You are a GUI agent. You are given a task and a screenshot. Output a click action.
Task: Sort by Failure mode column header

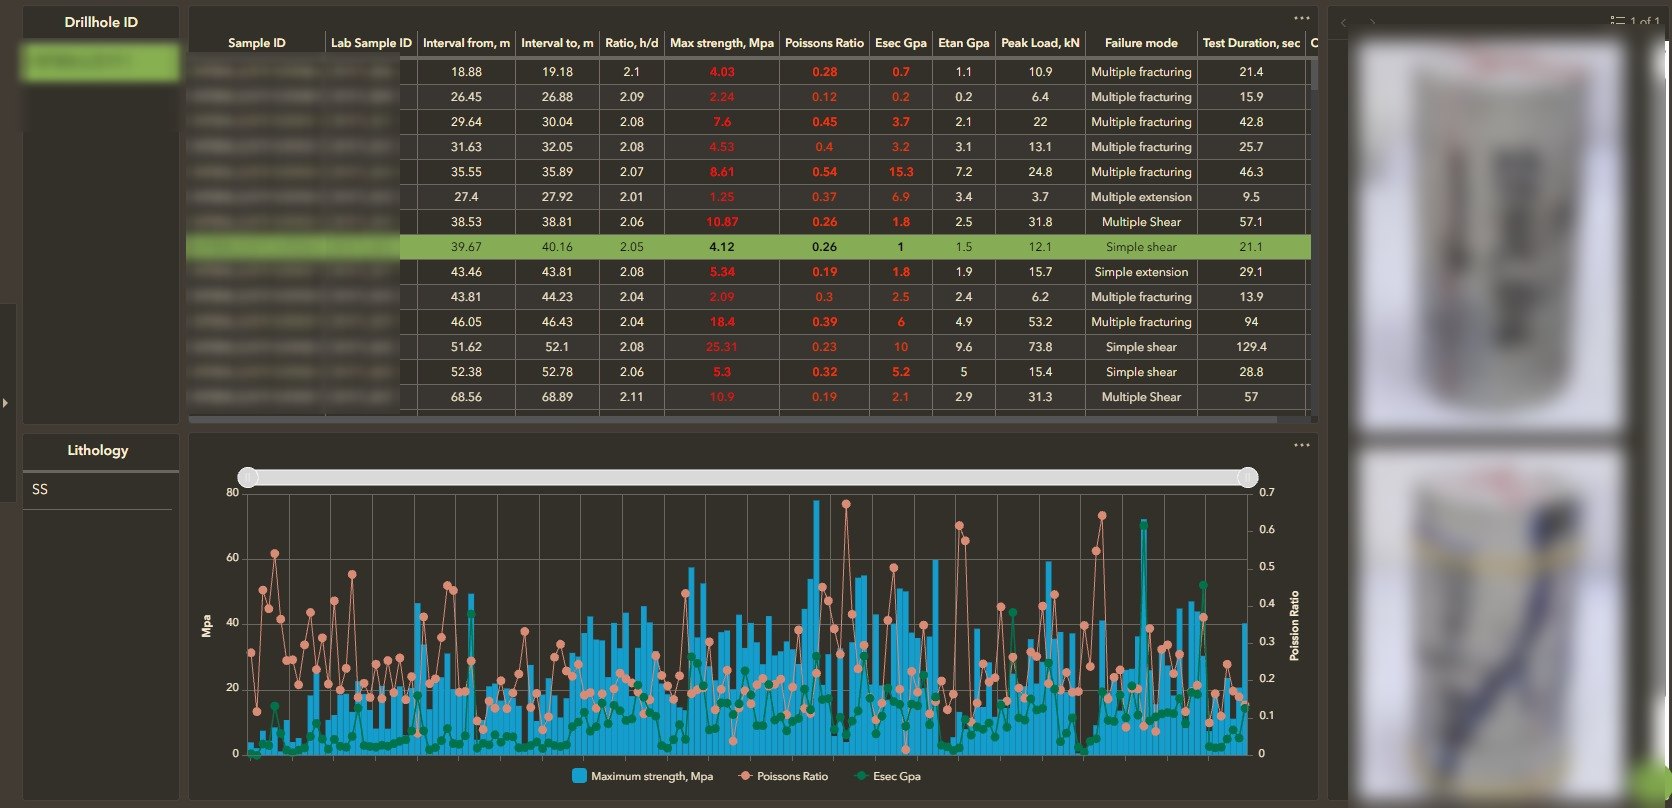pyautogui.click(x=1141, y=43)
